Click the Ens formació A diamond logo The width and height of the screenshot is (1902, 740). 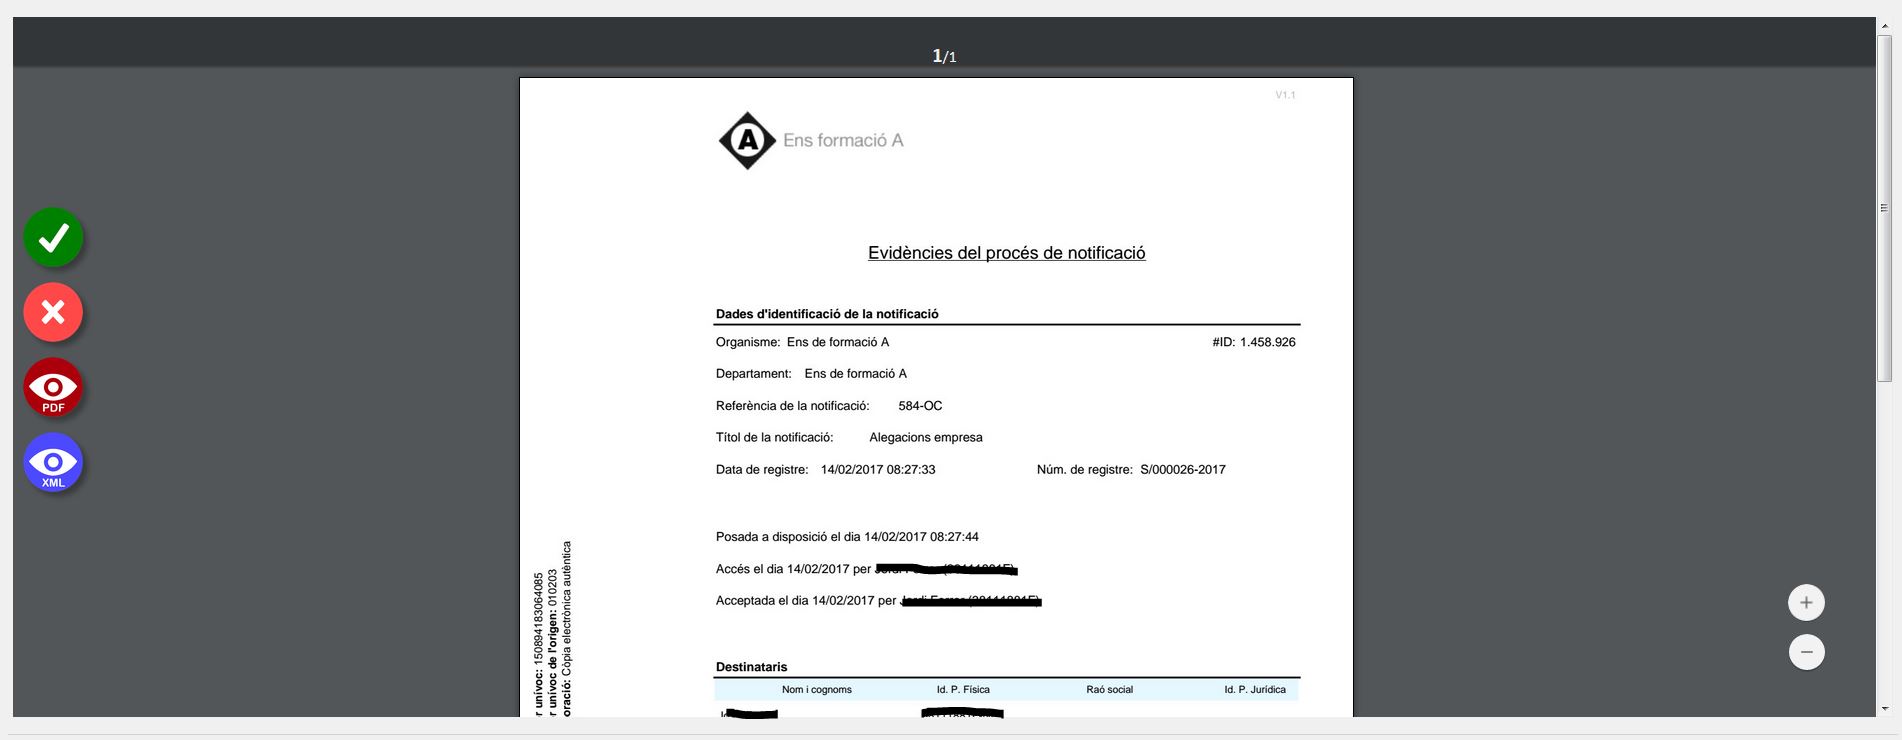click(x=747, y=141)
